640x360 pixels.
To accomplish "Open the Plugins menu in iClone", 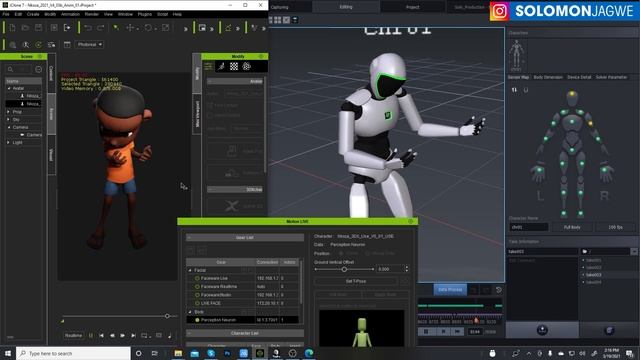I will (x=144, y=14).
